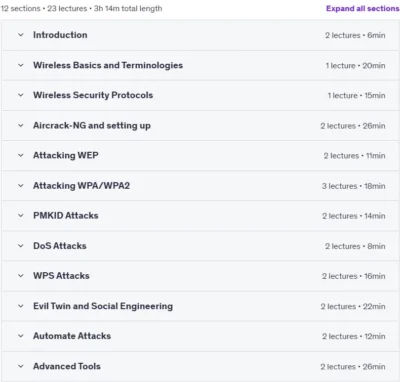This screenshot has height=382, width=400.
Task: Click the Automate Attacks chevron icon
Action: click(21, 336)
